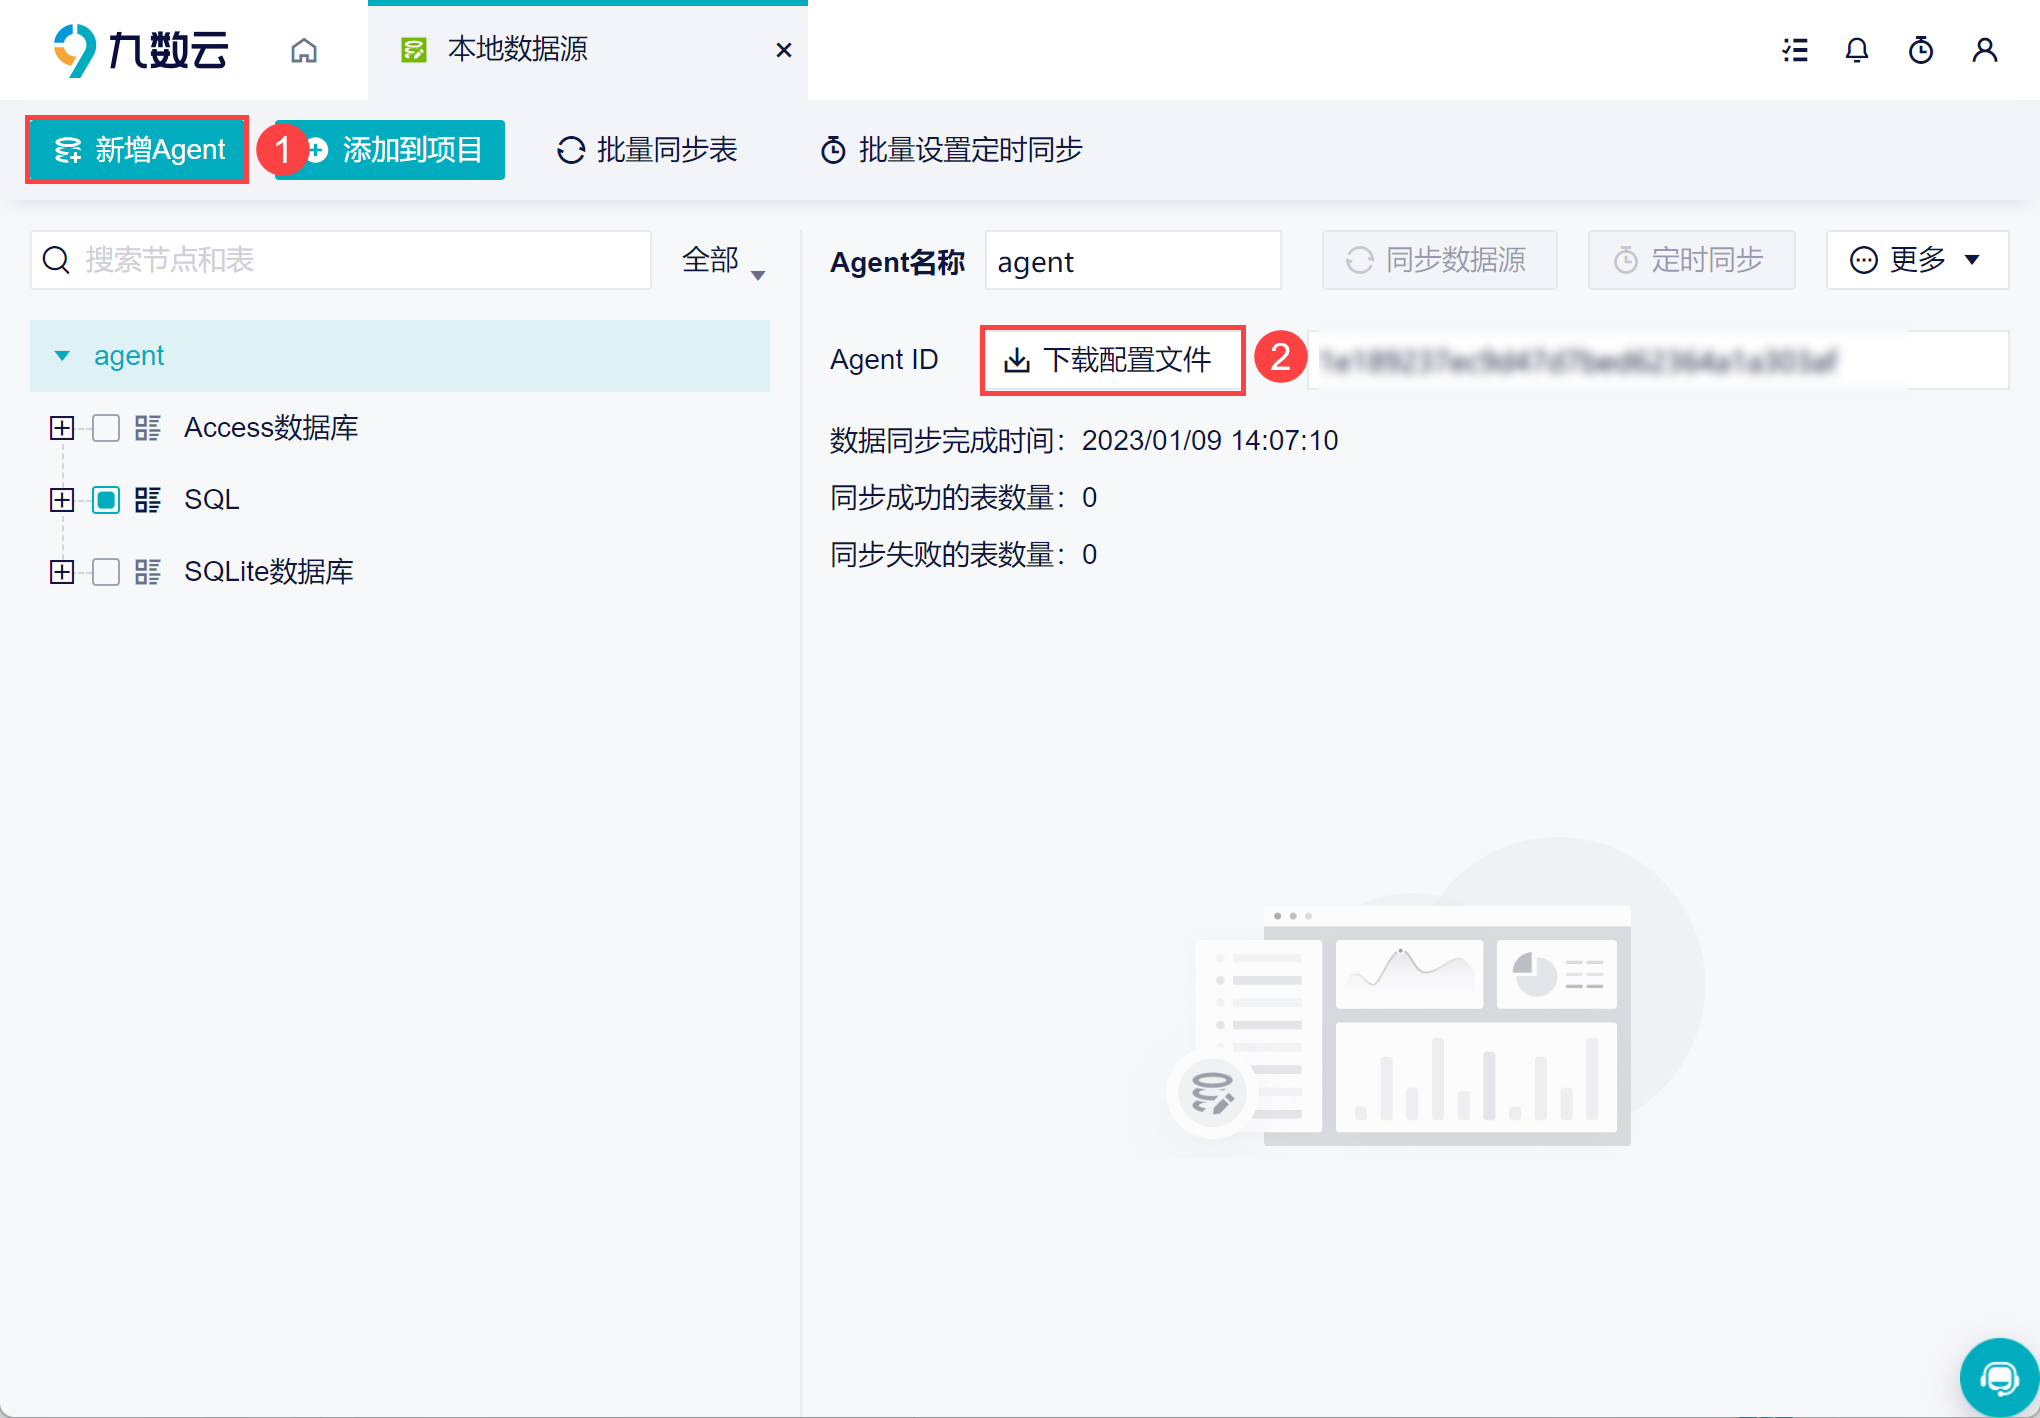
Task: Open the task list icon
Action: coord(1795,50)
